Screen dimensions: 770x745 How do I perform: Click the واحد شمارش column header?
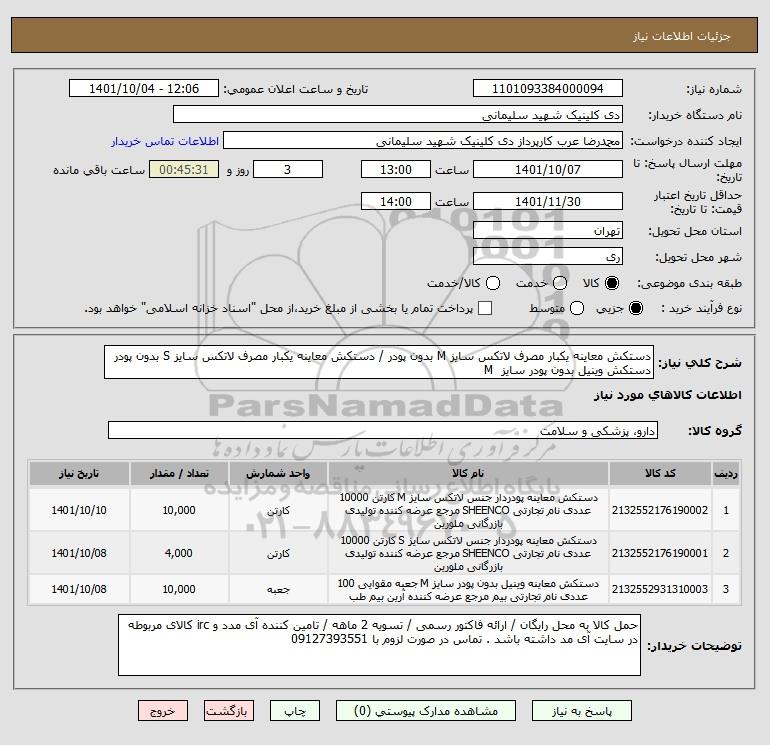point(278,473)
